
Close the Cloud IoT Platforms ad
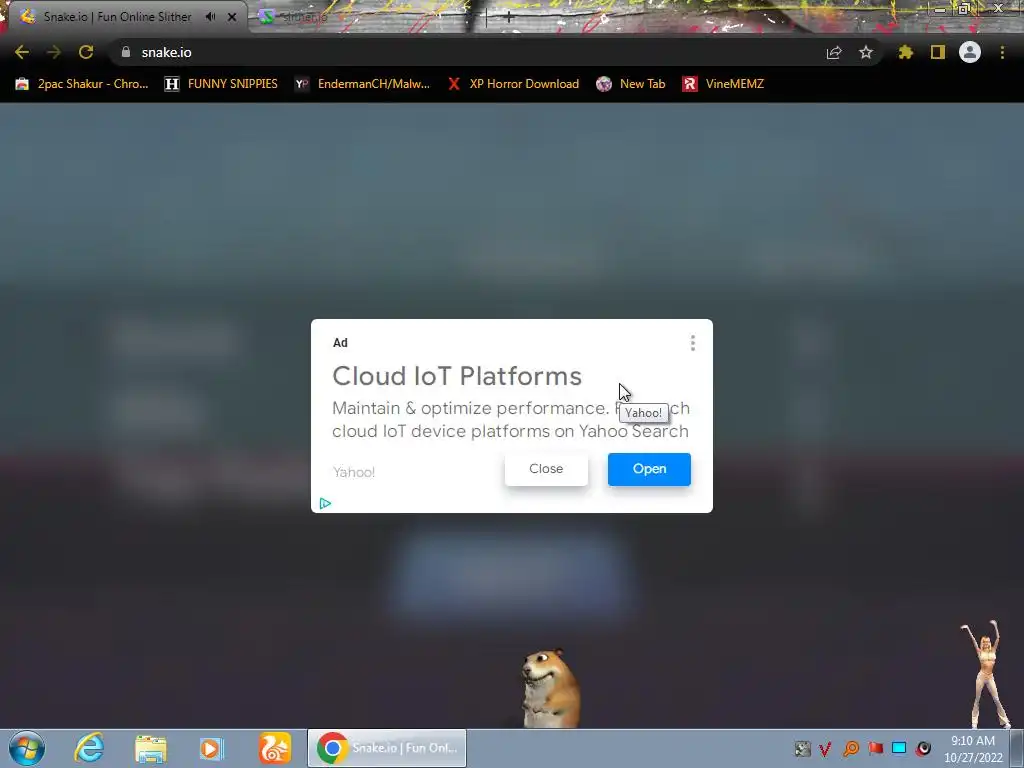coord(546,469)
